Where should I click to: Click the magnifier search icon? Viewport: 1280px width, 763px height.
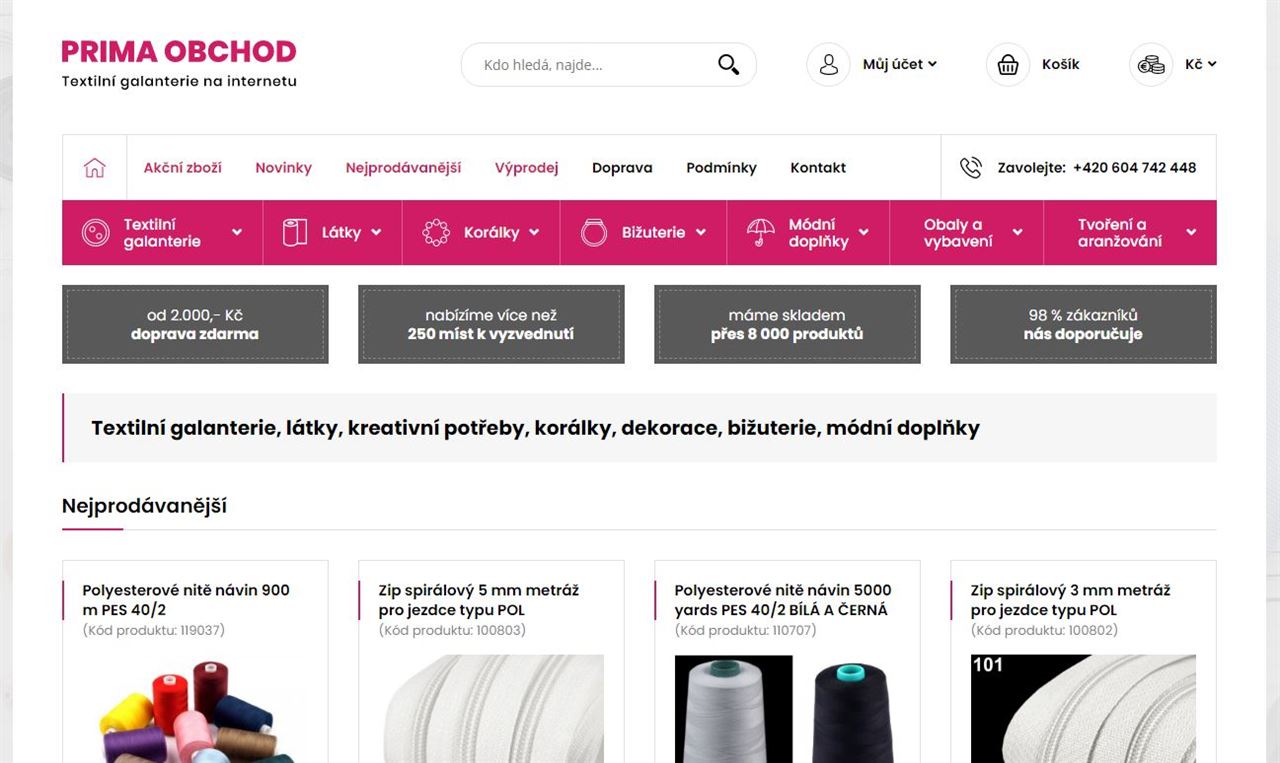pos(728,65)
